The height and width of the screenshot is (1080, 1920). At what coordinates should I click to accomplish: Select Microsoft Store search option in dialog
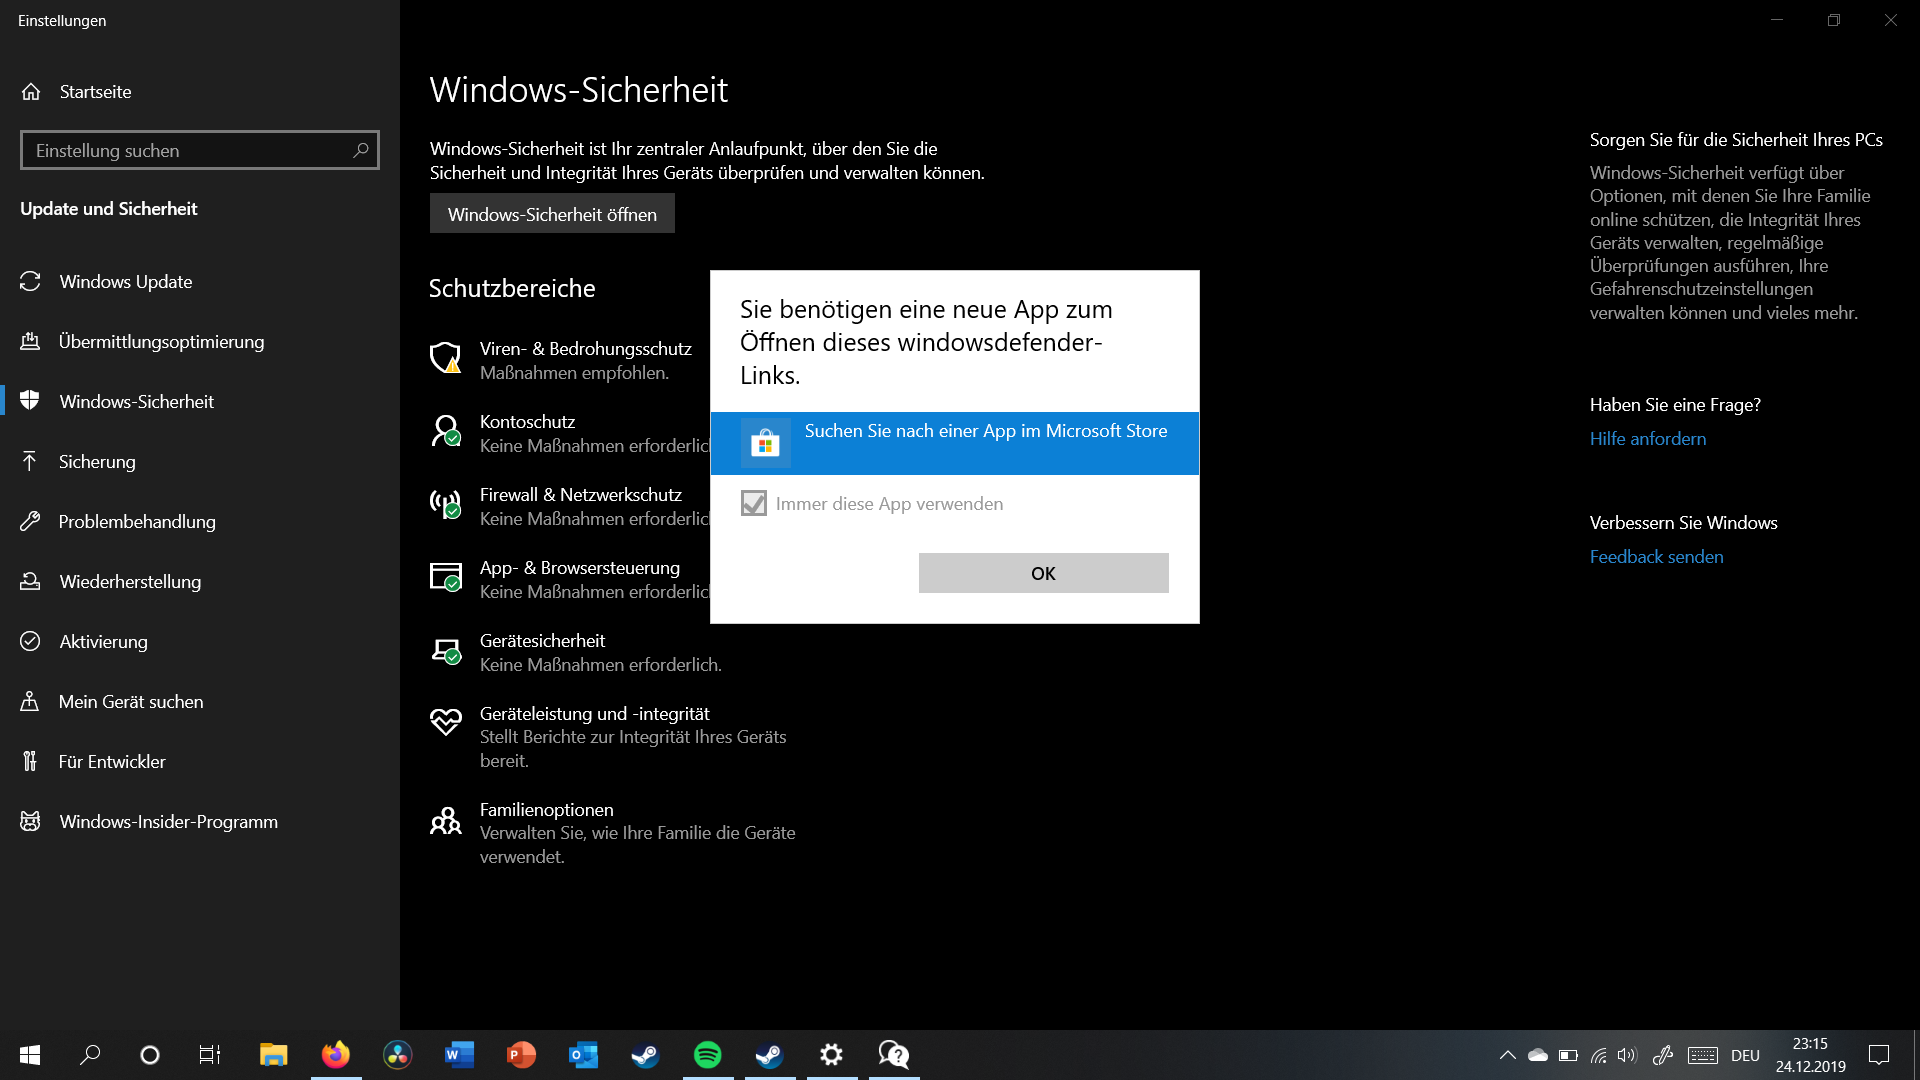coord(954,443)
